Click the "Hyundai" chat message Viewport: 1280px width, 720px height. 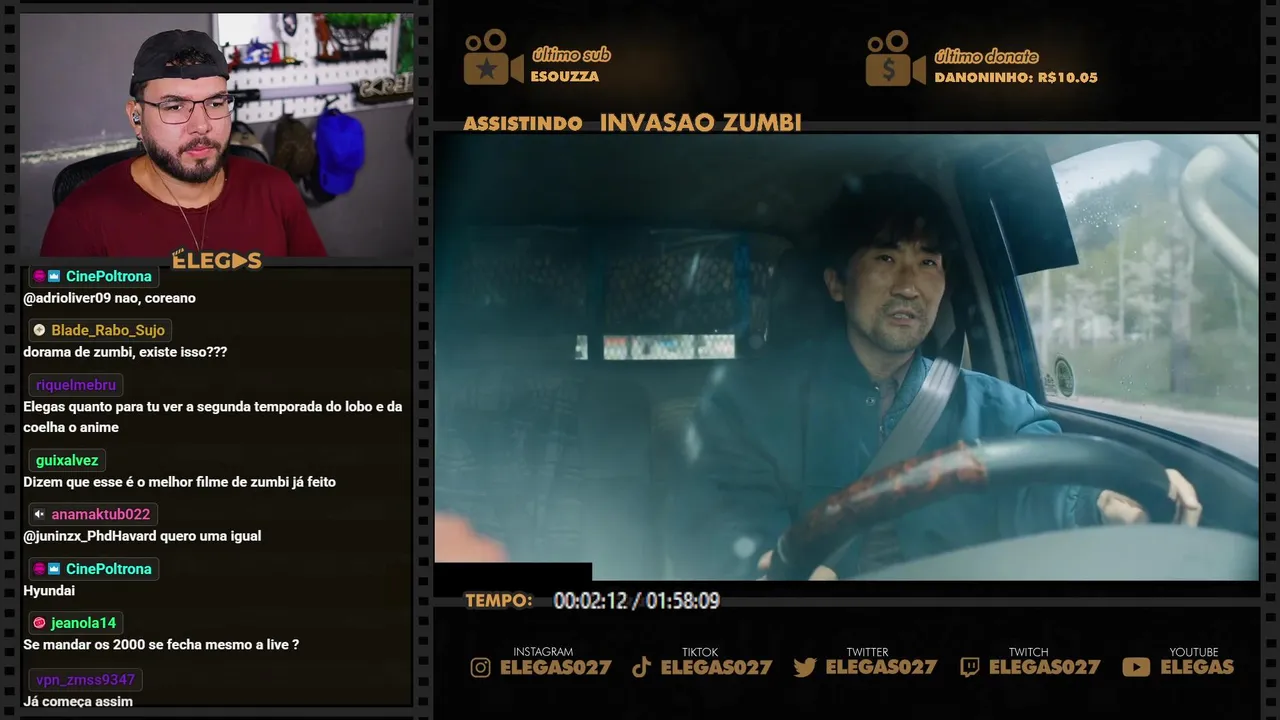[49, 591]
